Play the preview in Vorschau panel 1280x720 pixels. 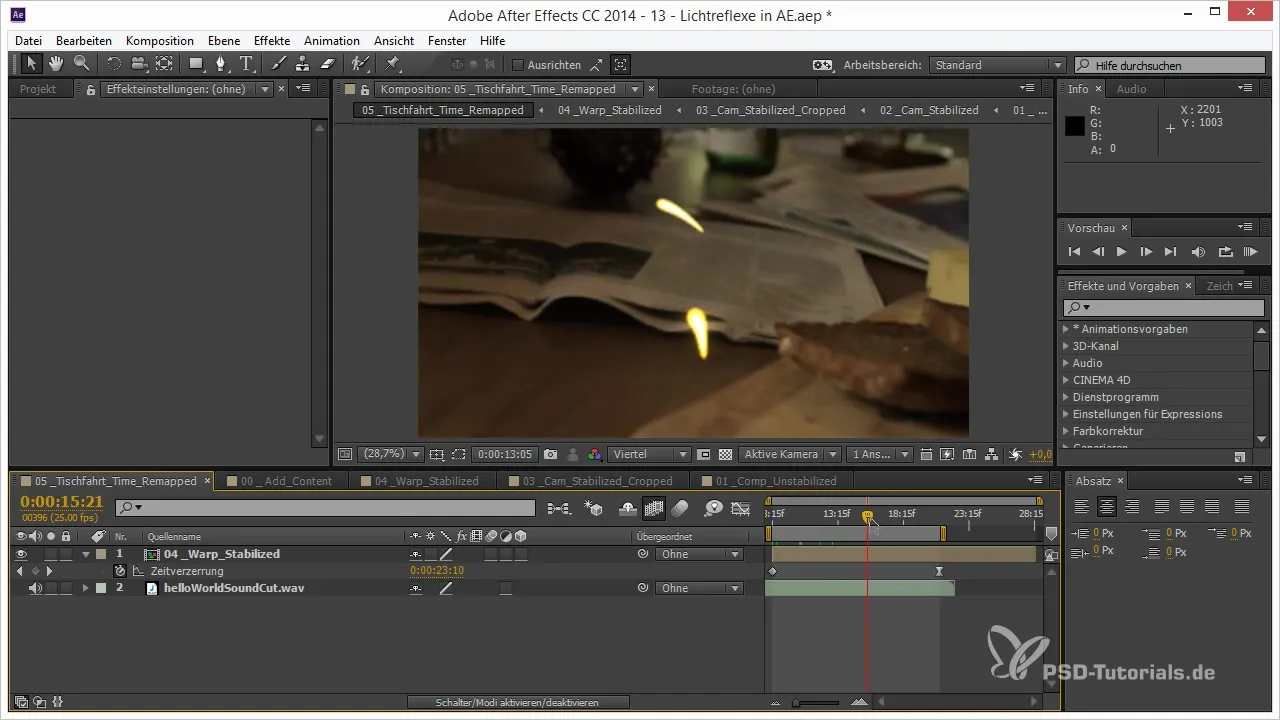point(1122,252)
